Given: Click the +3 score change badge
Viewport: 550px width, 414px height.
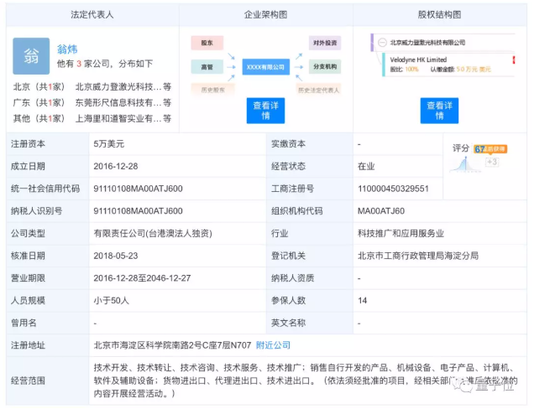Looking at the screenshot, I should coord(492,162).
